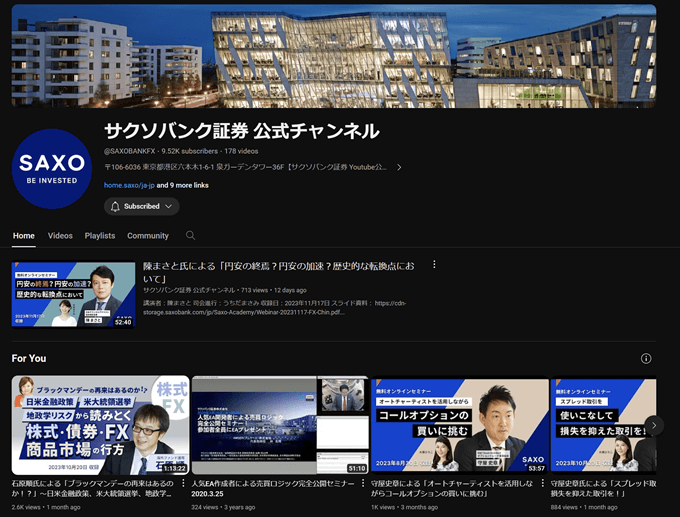This screenshot has width=680, height=517.
Task: Click the 'For You' section heading
Action: tap(29, 358)
